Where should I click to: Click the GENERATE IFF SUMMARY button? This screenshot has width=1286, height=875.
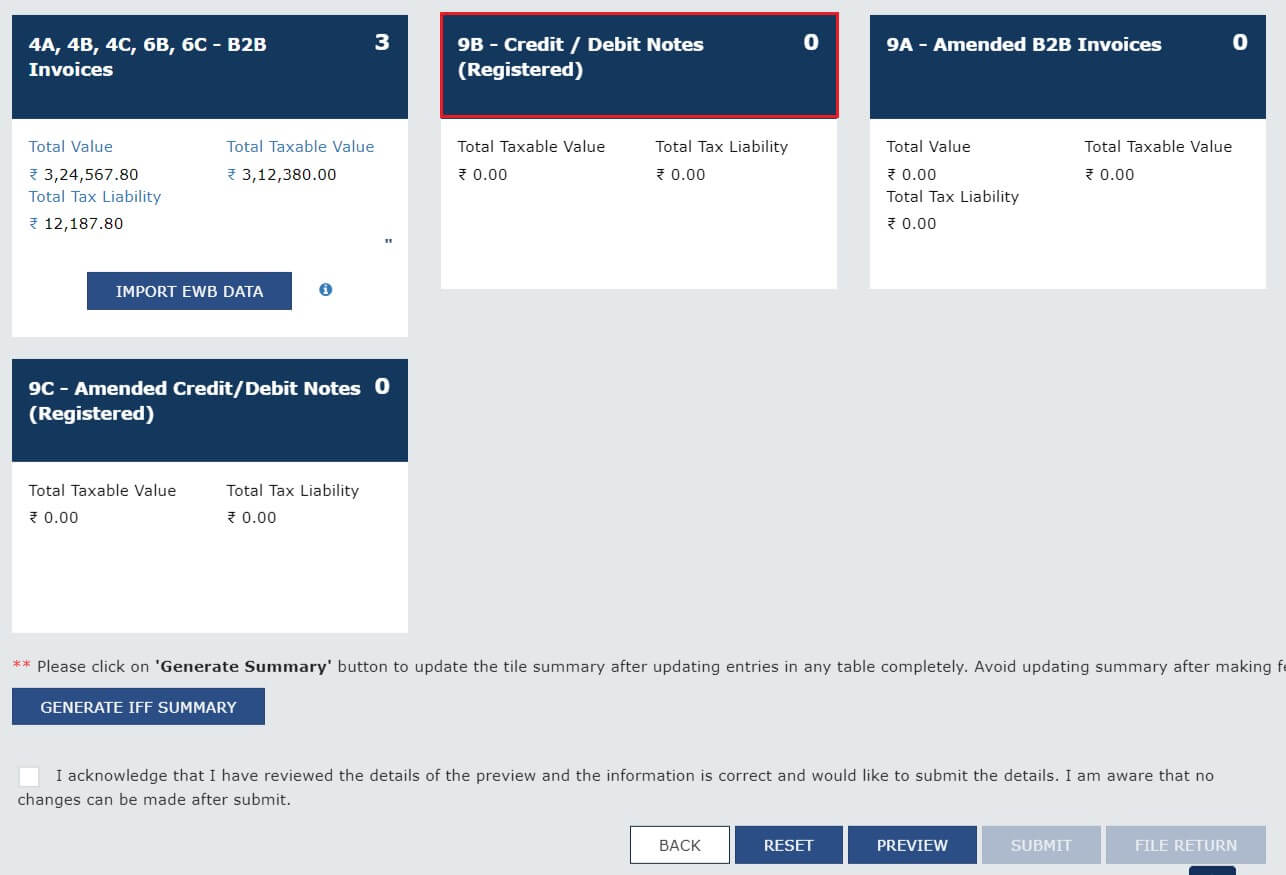[x=138, y=707]
